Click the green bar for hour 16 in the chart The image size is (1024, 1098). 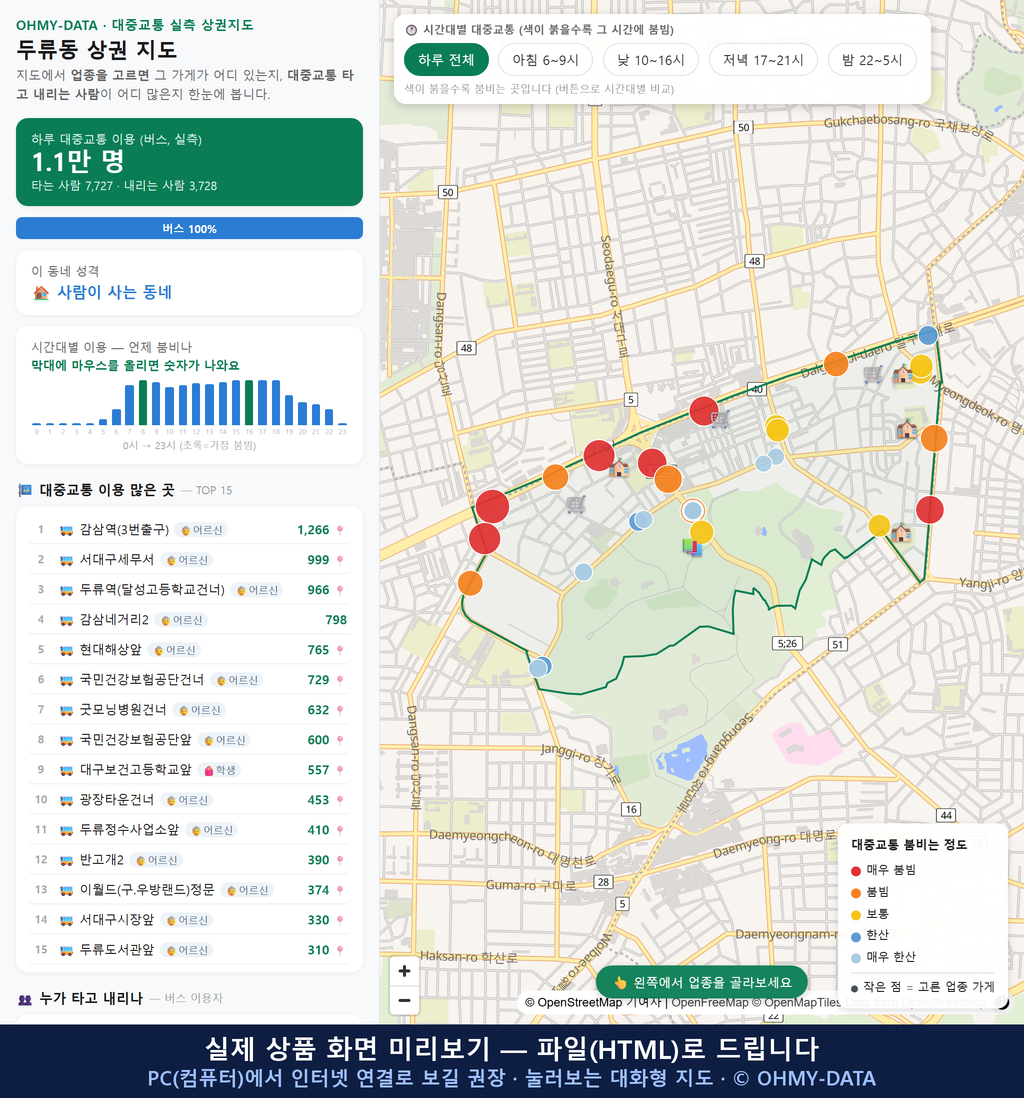click(x=249, y=403)
